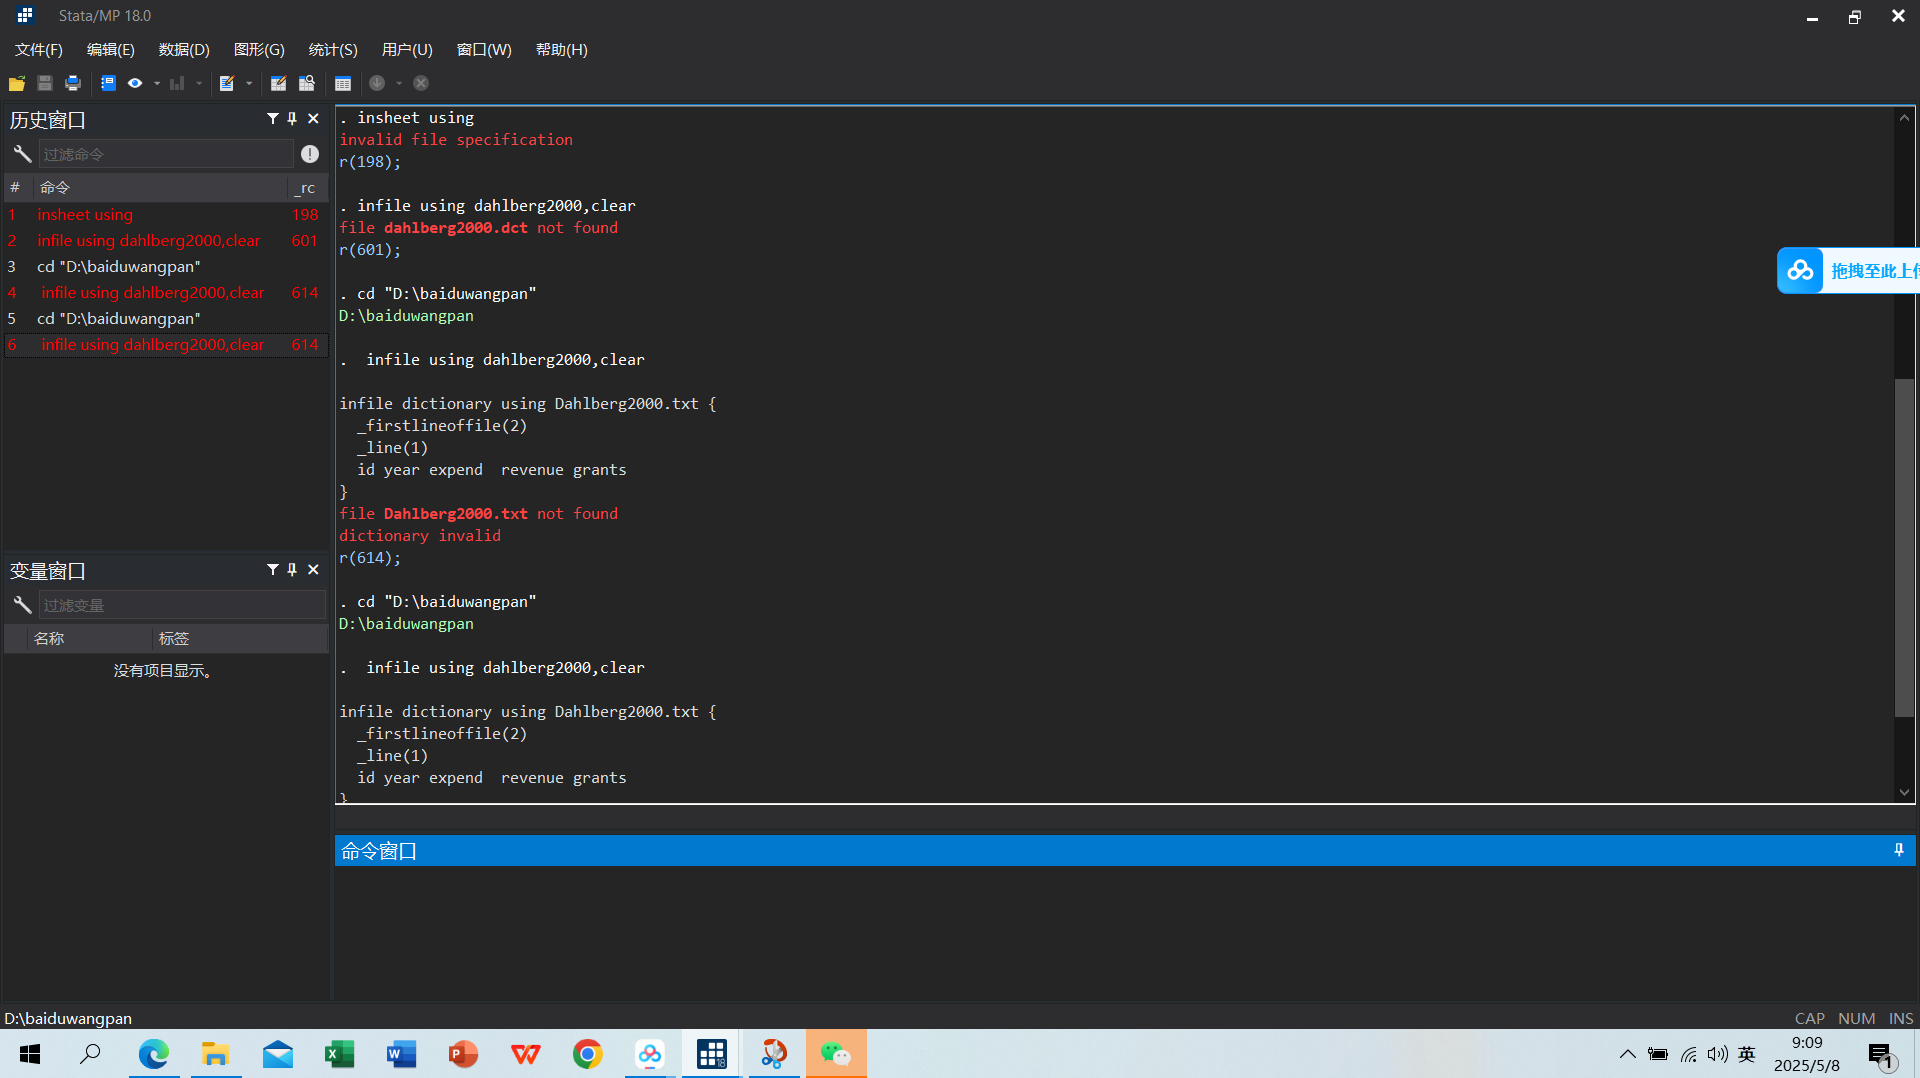Show hidden system tray icons chevron
The image size is (1920, 1078).
click(x=1628, y=1054)
